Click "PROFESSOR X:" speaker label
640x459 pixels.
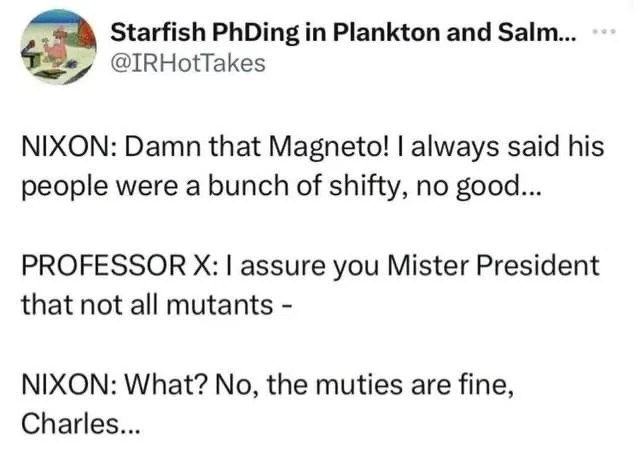(x=122, y=266)
